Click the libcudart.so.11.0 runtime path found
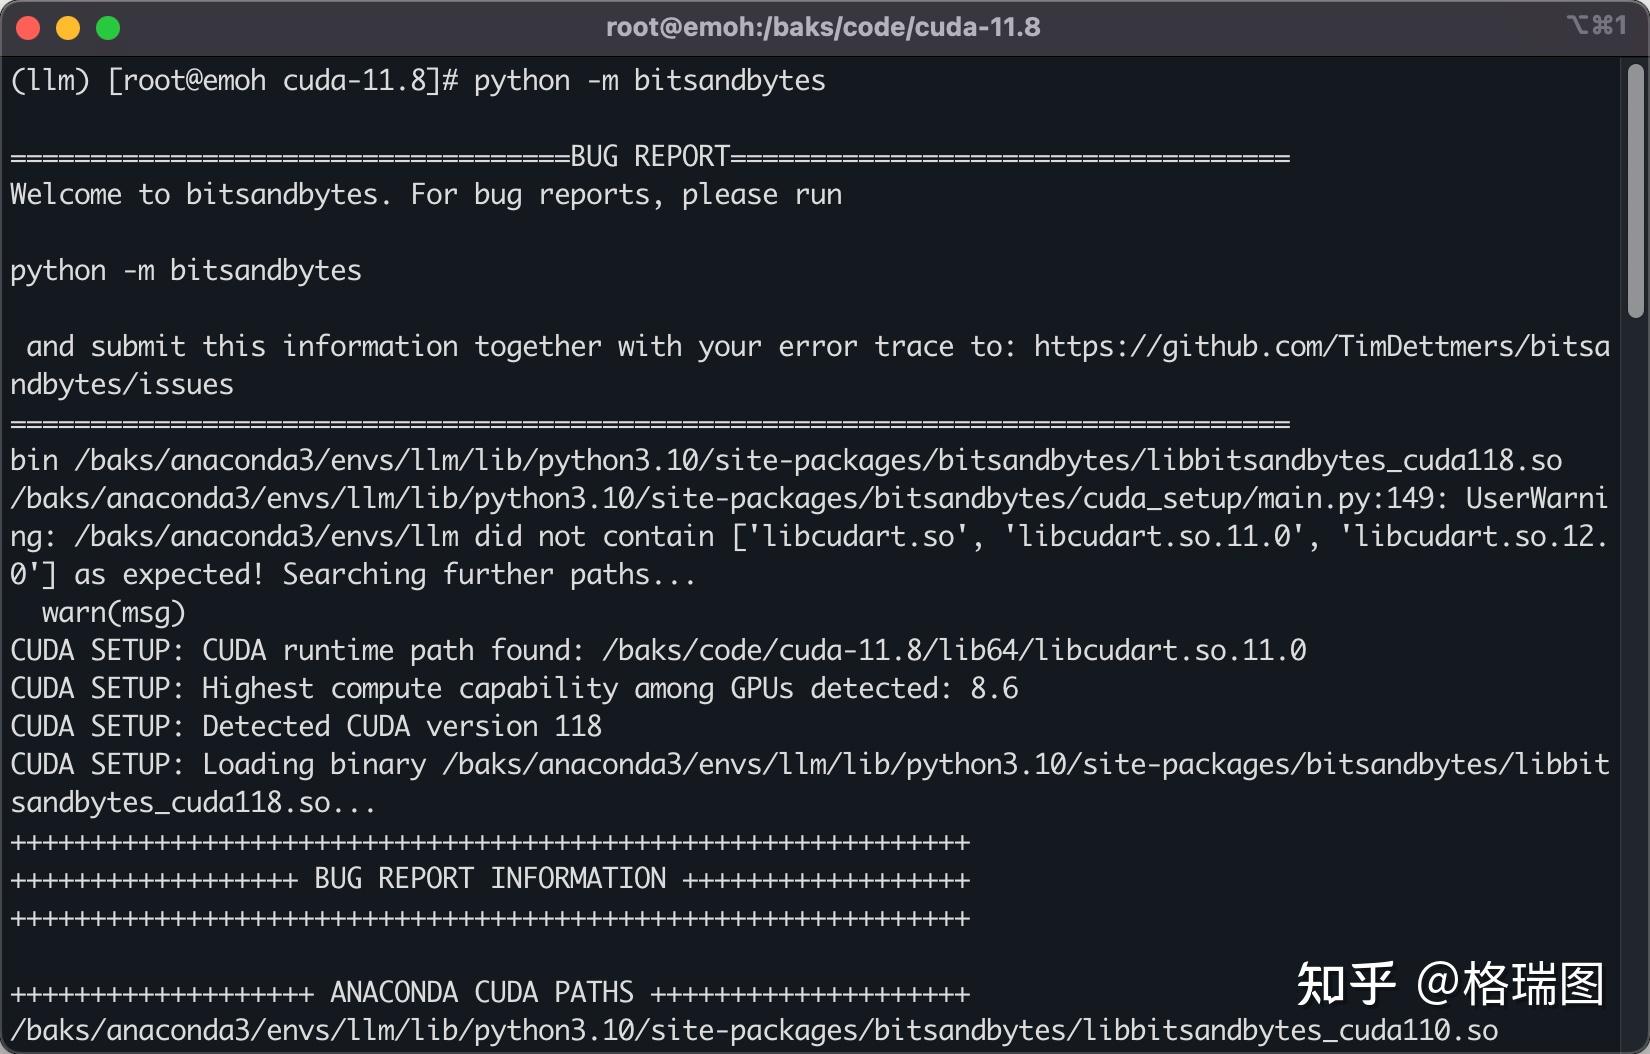 pyautogui.click(x=953, y=651)
